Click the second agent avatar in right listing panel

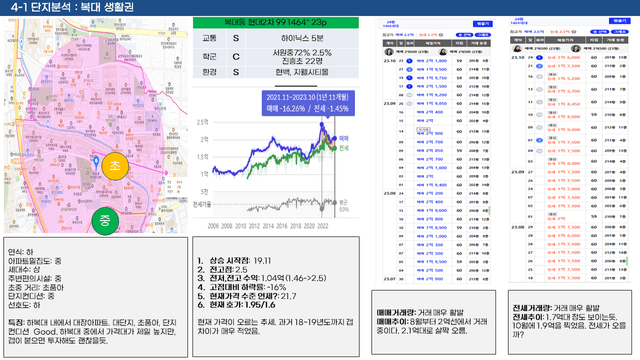(576, 49)
